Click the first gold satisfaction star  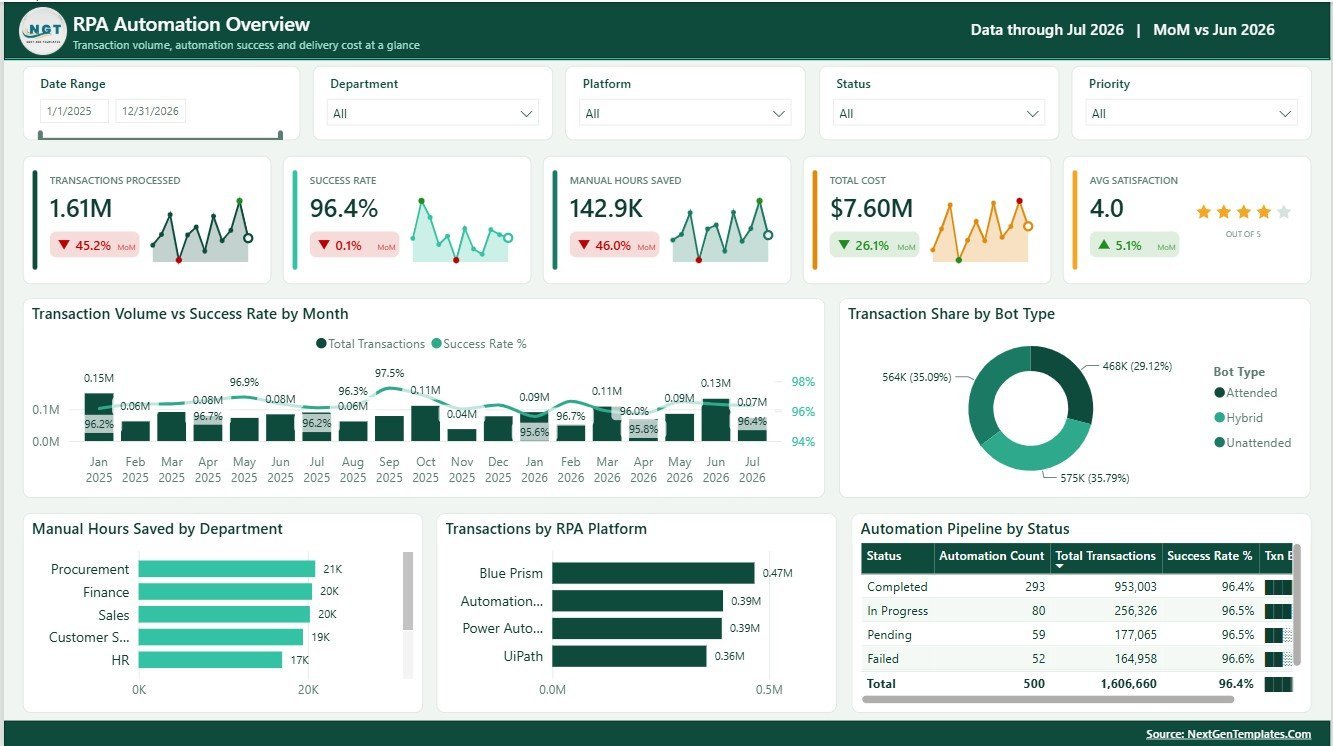pos(1203,212)
